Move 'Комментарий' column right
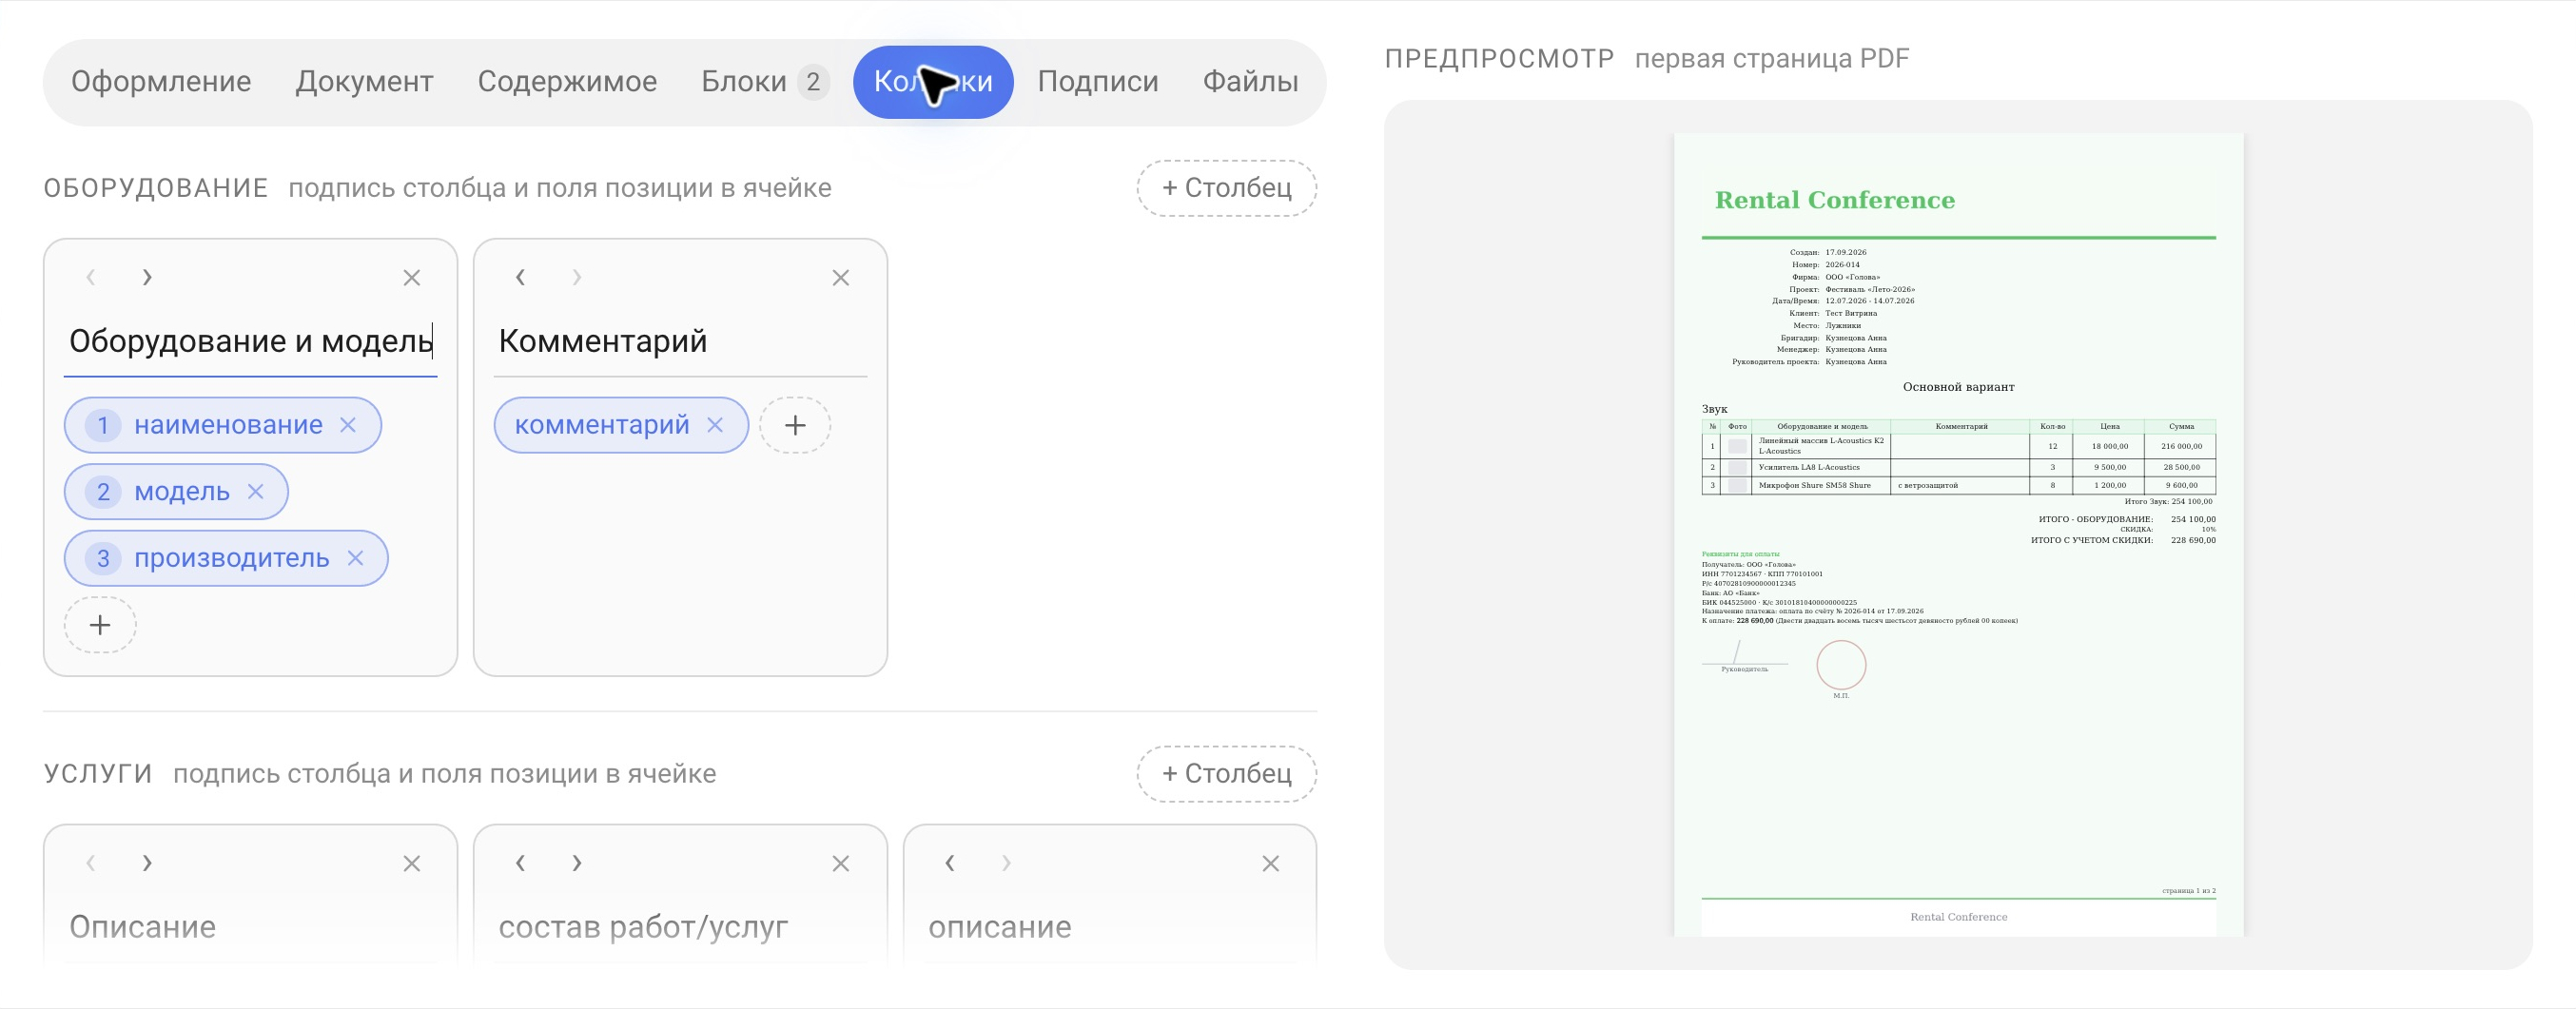2576x1009 pixels. pyautogui.click(x=576, y=277)
